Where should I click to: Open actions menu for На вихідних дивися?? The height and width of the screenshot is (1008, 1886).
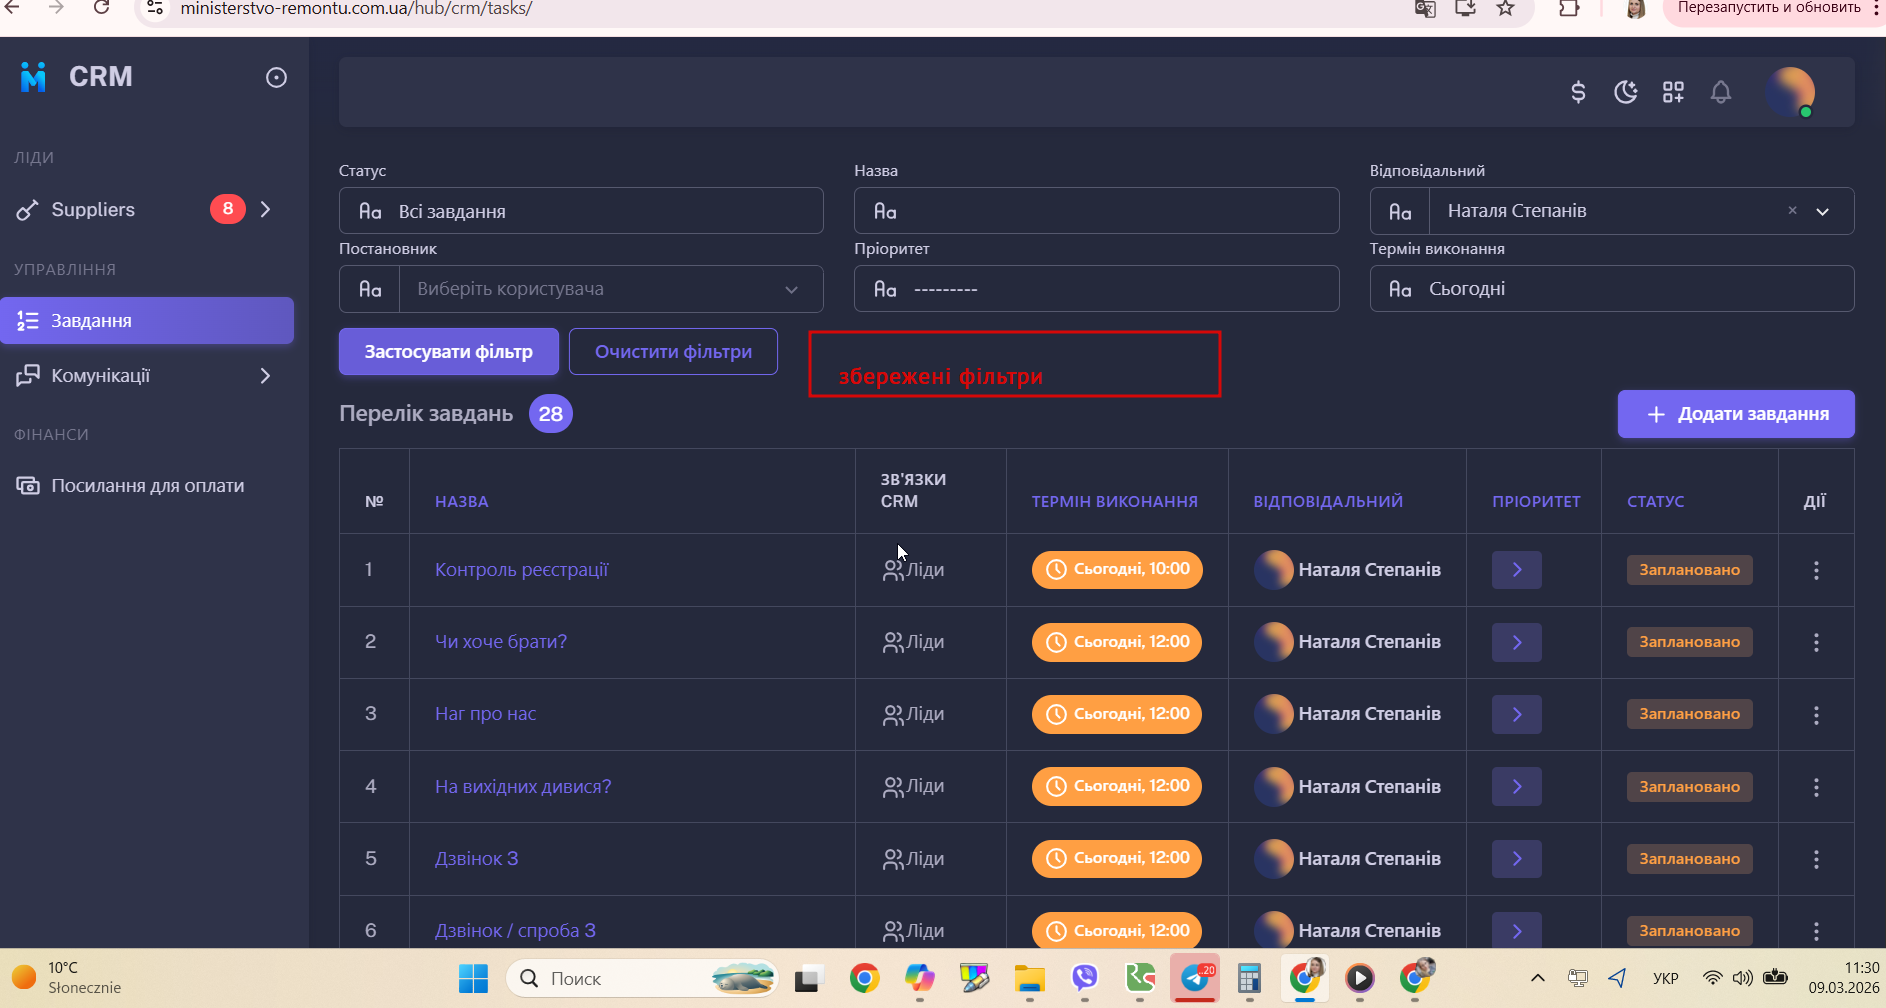coord(1816,787)
